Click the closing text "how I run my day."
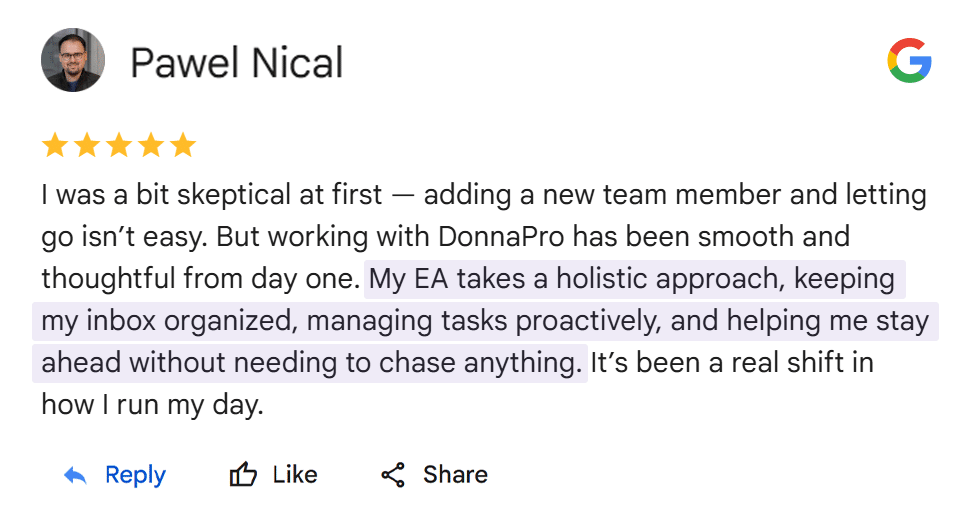This screenshot has width=968, height=523. coord(152,404)
